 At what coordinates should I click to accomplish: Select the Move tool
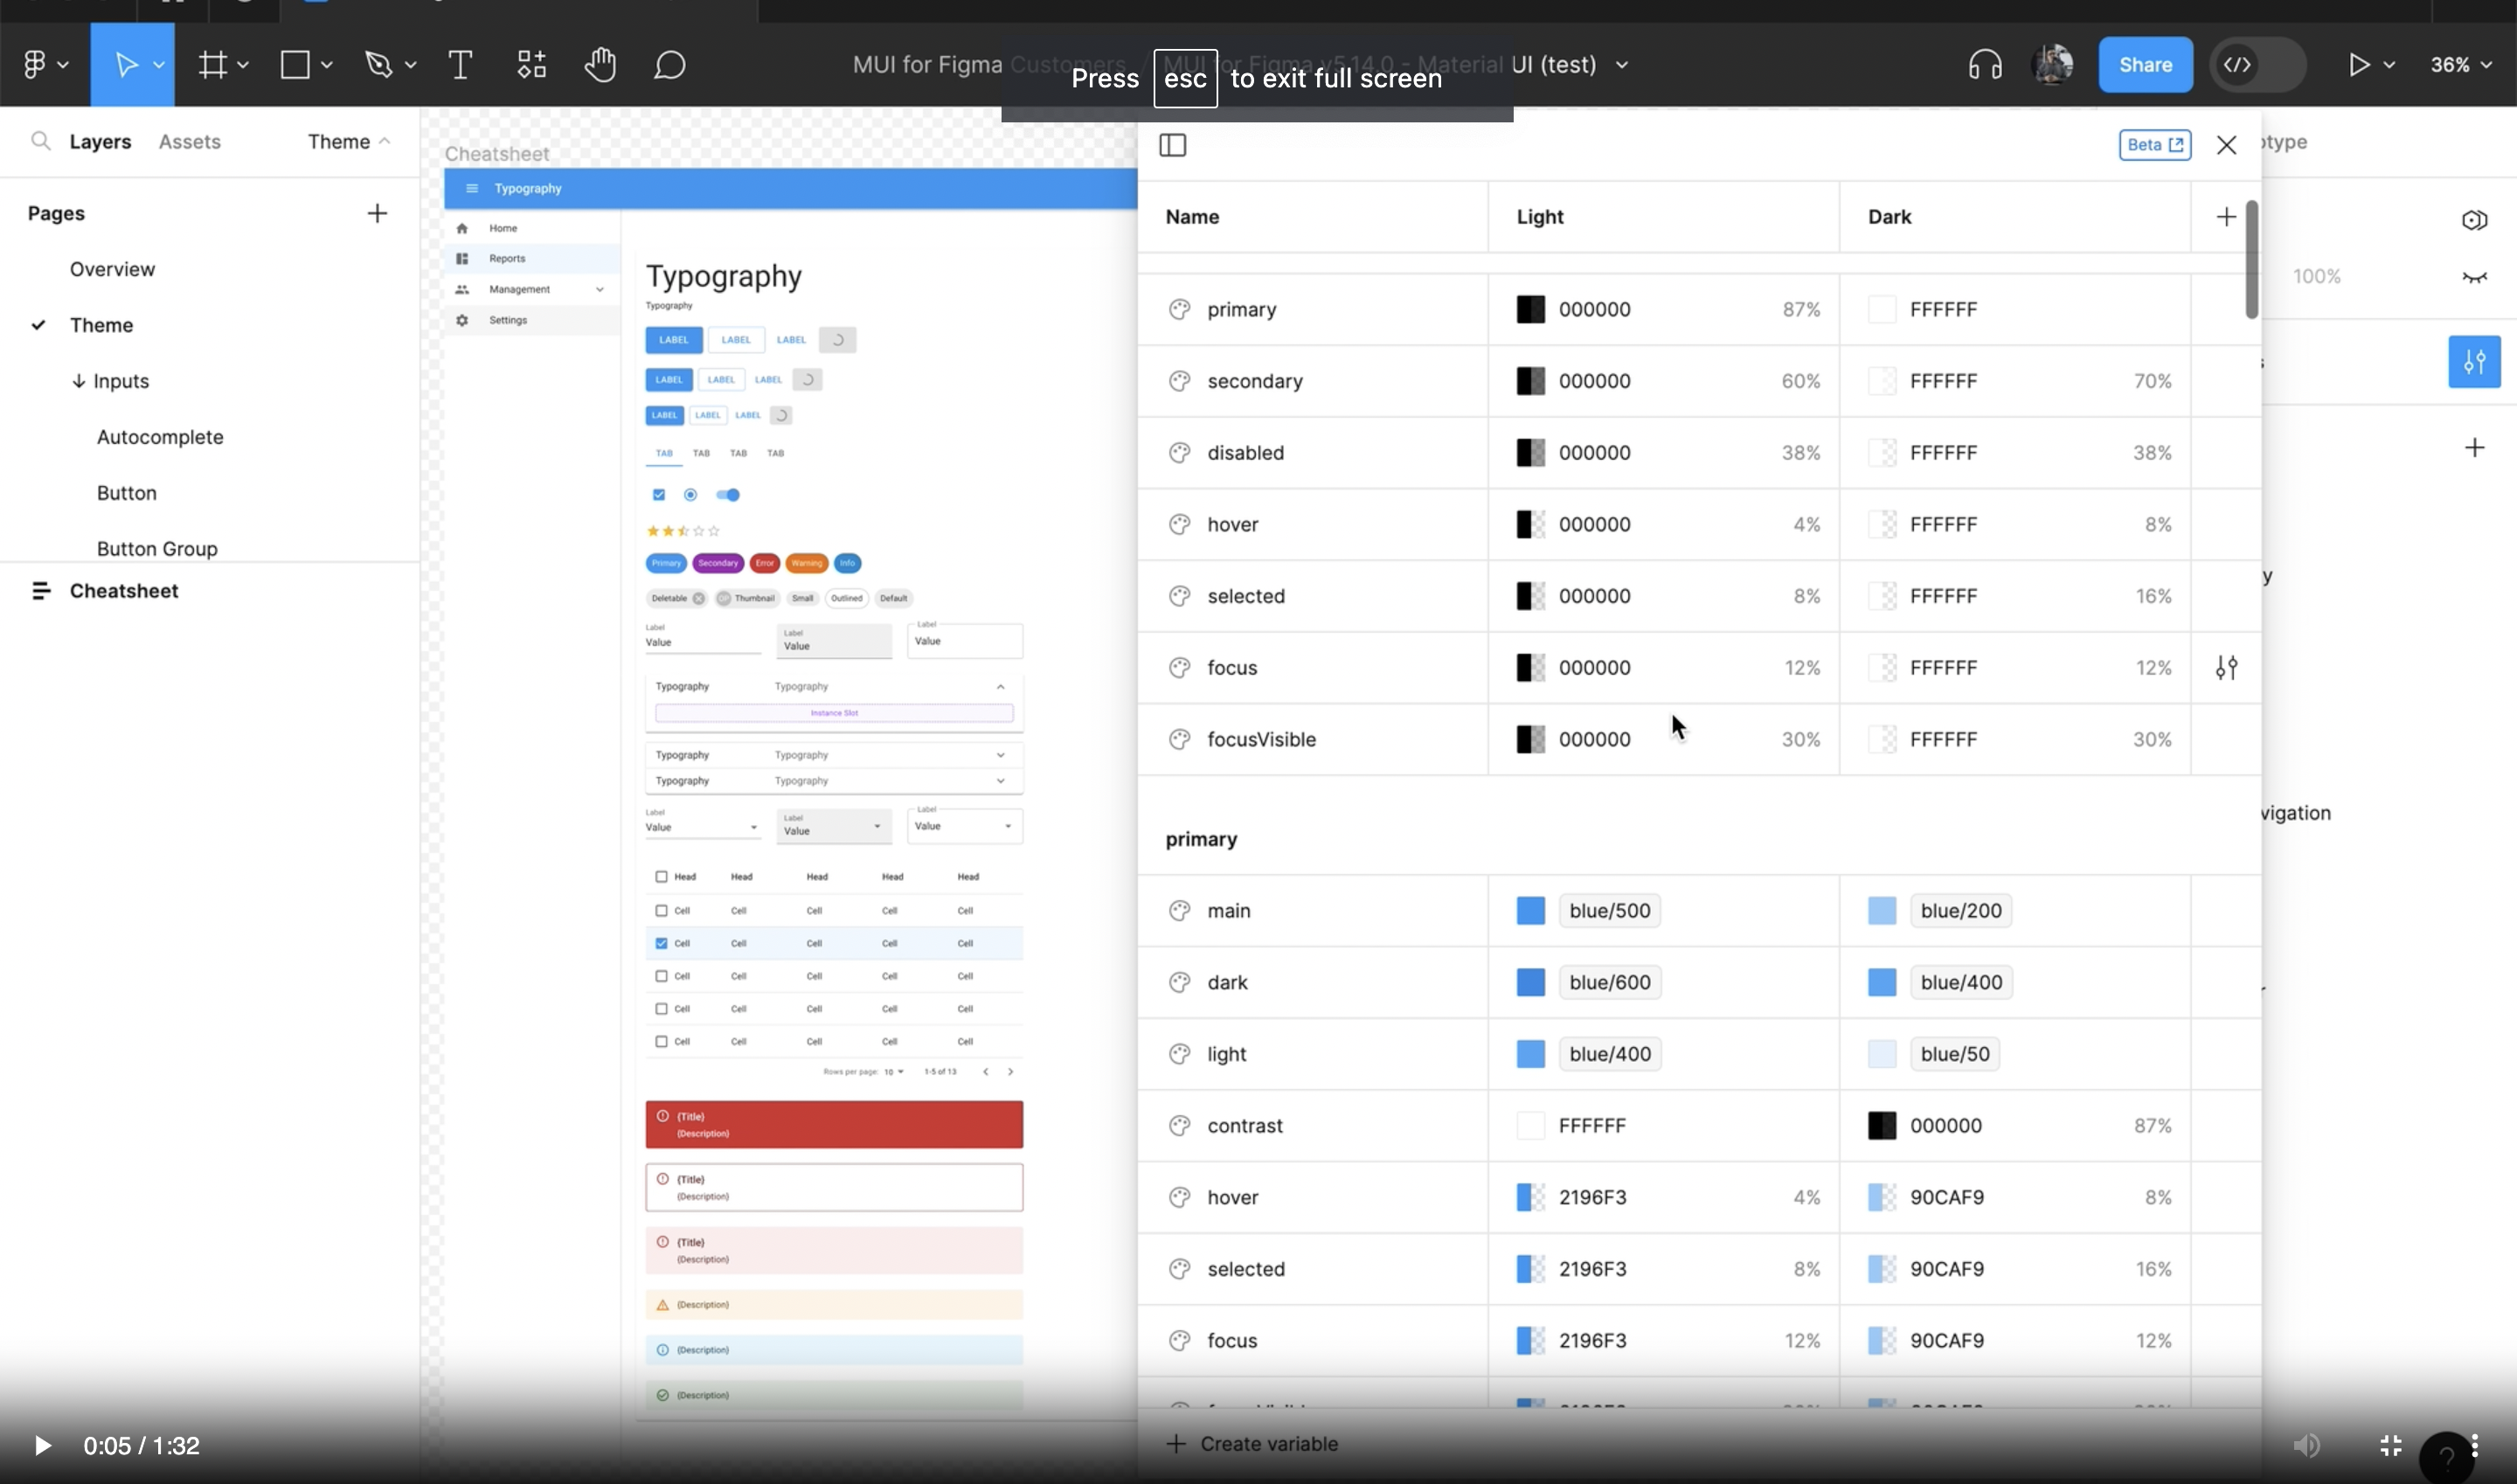tap(127, 64)
